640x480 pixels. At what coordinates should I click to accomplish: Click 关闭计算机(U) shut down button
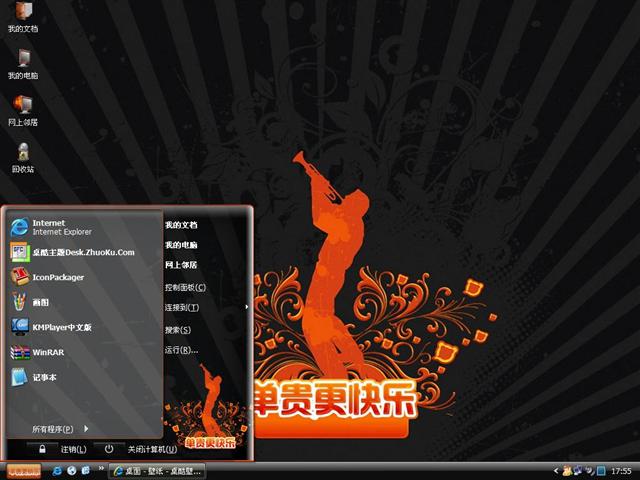point(152,449)
